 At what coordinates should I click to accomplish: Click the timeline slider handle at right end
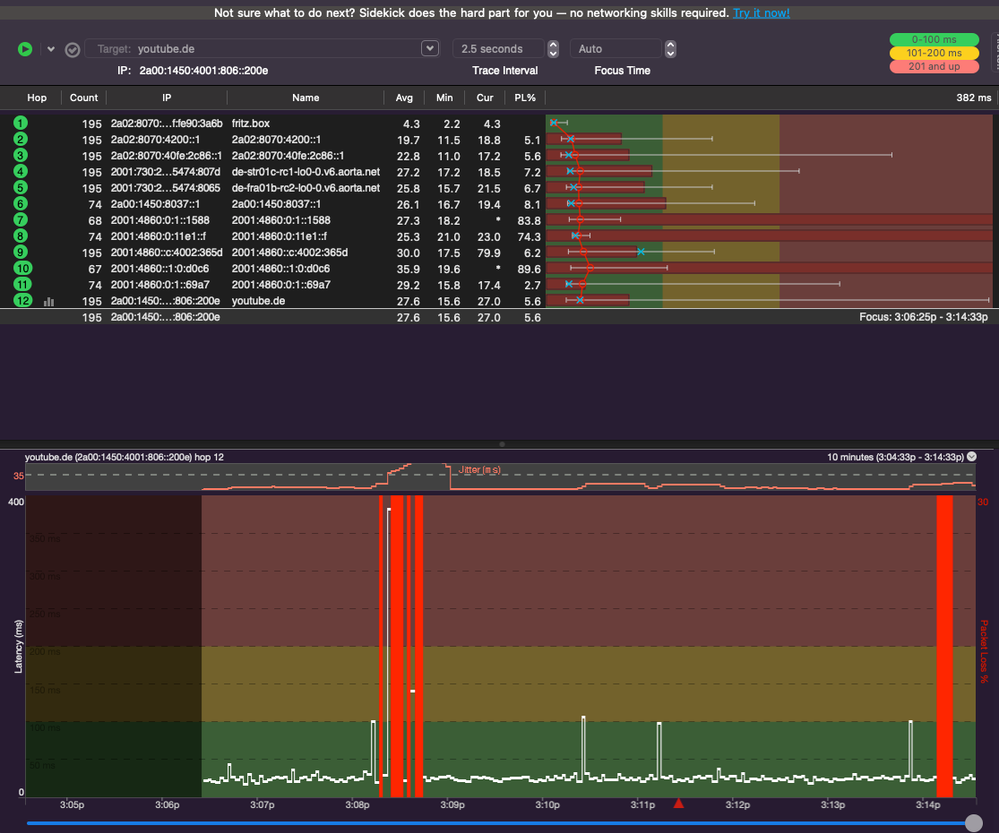pyautogui.click(x=973, y=822)
